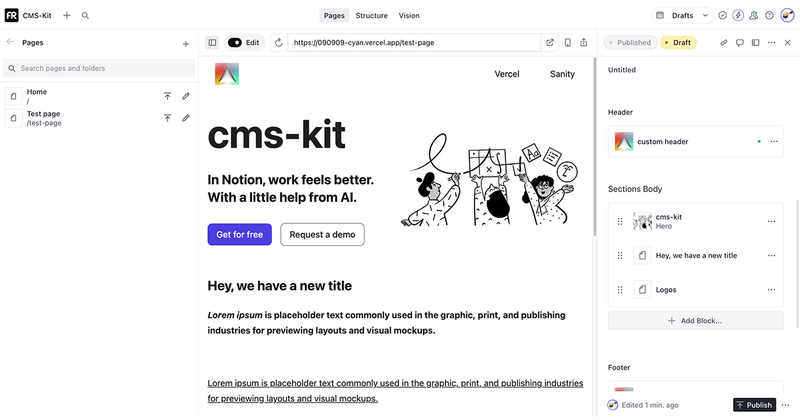Open the Logos block options menu

771,289
